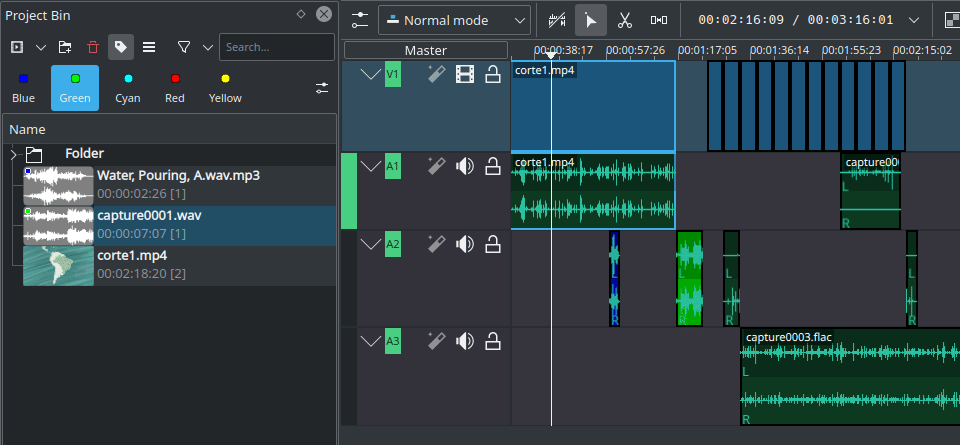
Task: Lock the V1 video track
Action: tap(493, 73)
